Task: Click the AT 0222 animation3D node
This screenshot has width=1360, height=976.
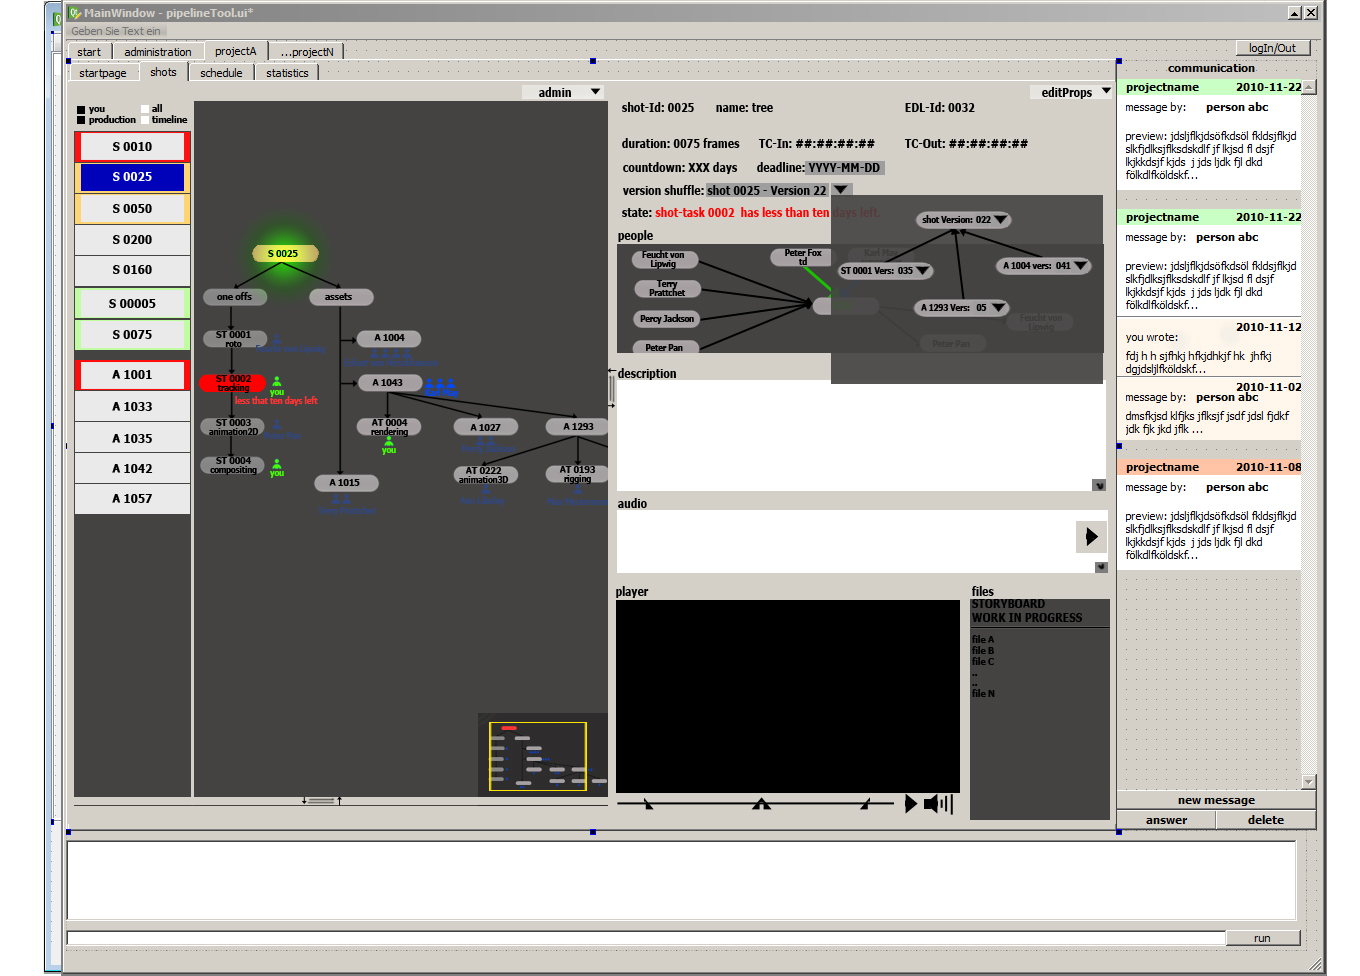Action: pyautogui.click(x=484, y=475)
